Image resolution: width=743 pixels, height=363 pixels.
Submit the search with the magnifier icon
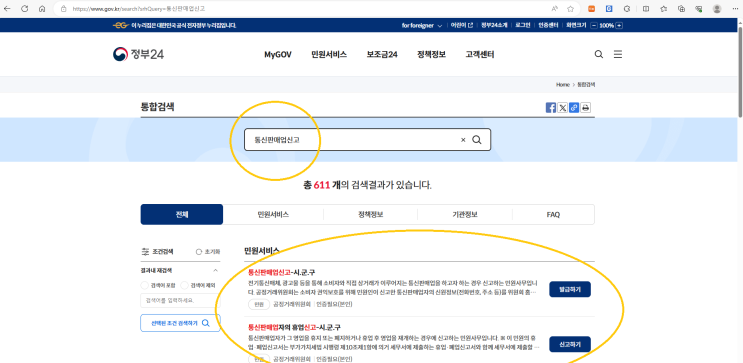pos(477,140)
